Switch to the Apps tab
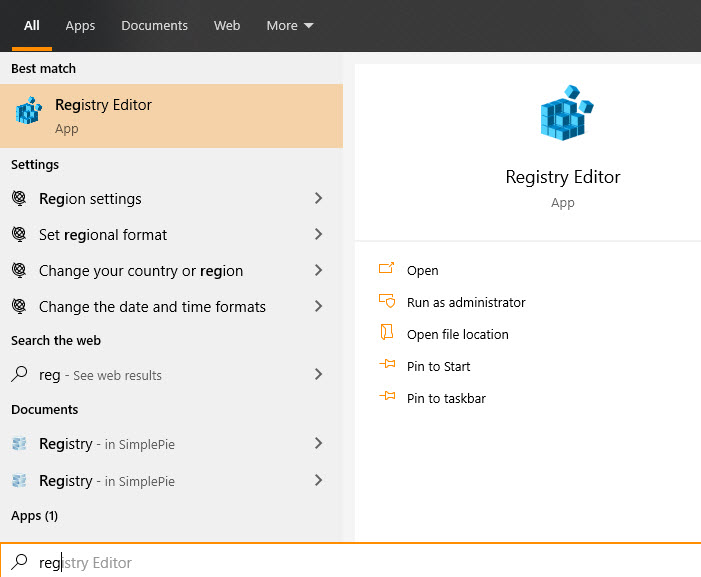Image resolution: width=701 pixels, height=577 pixels. pyautogui.click(x=80, y=25)
